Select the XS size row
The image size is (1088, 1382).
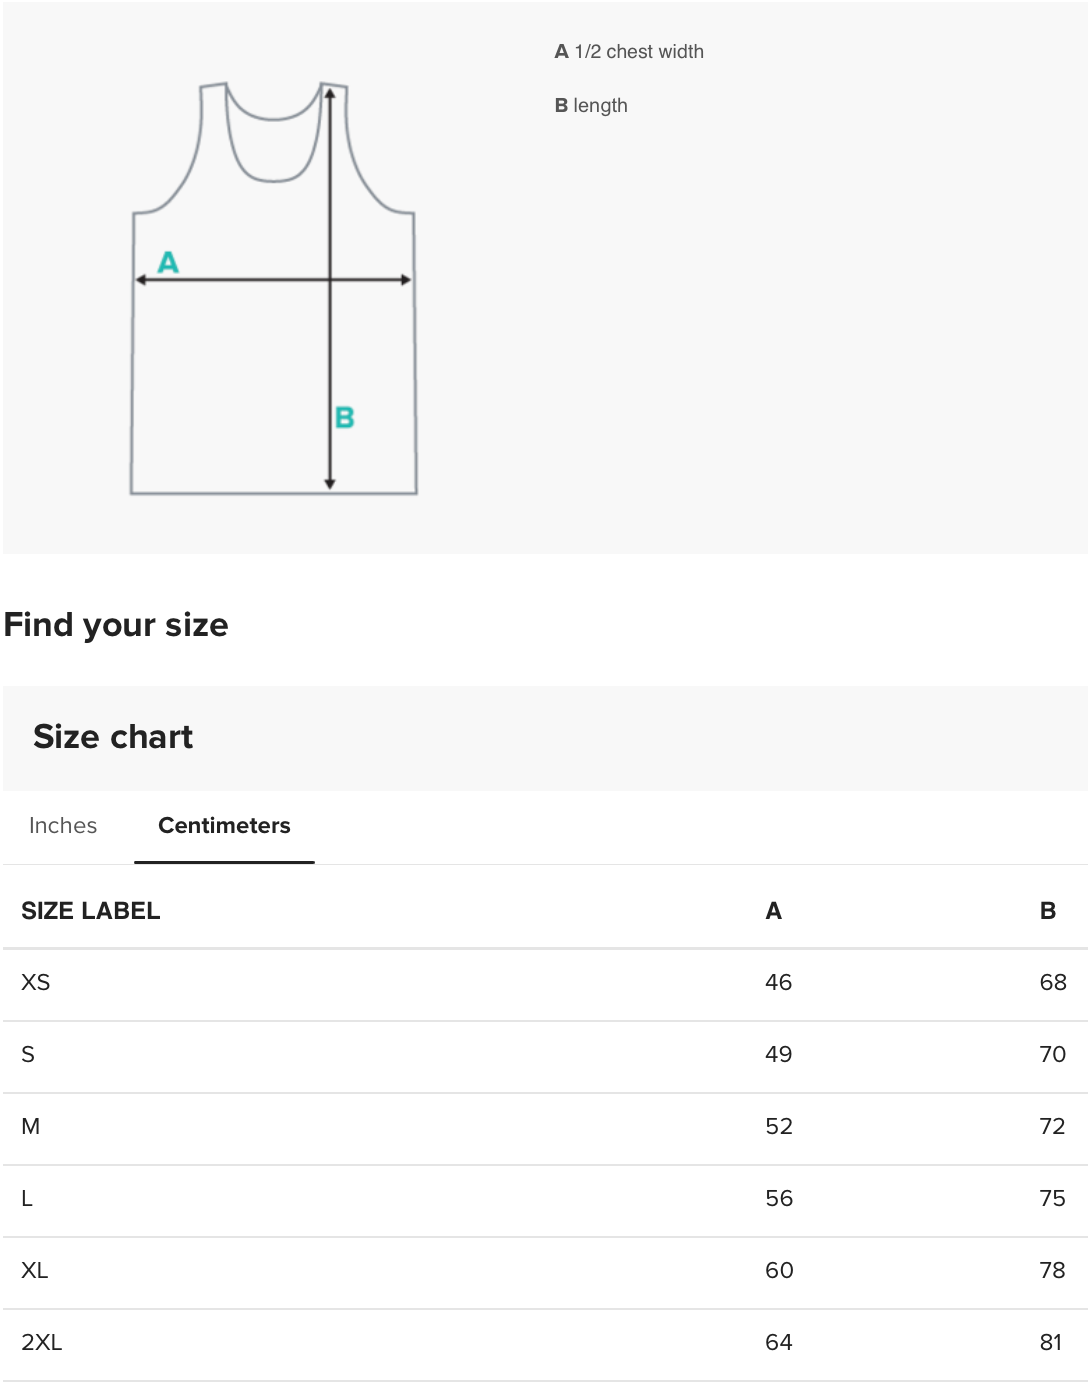tap(545, 984)
